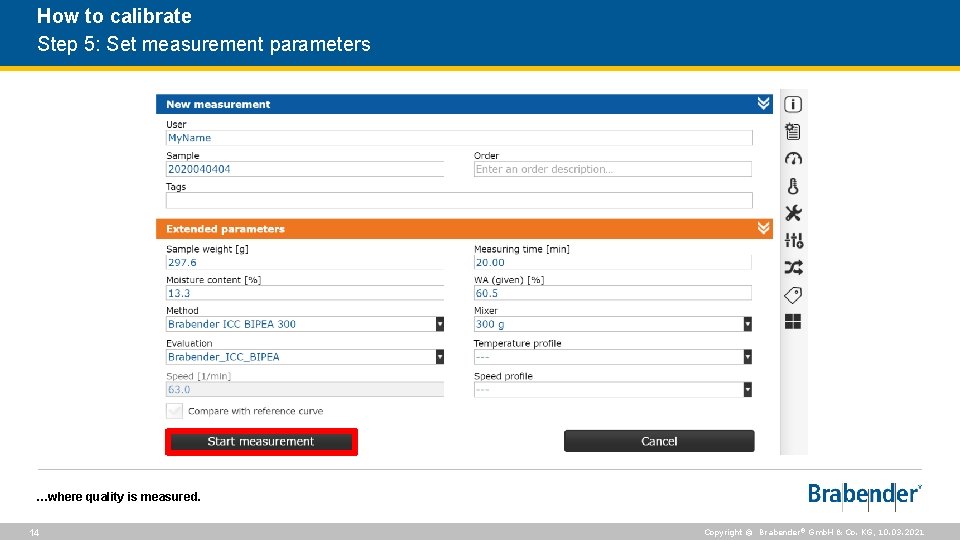960x540 pixels.
Task: Open the wrench tools icon
Action: coord(793,213)
